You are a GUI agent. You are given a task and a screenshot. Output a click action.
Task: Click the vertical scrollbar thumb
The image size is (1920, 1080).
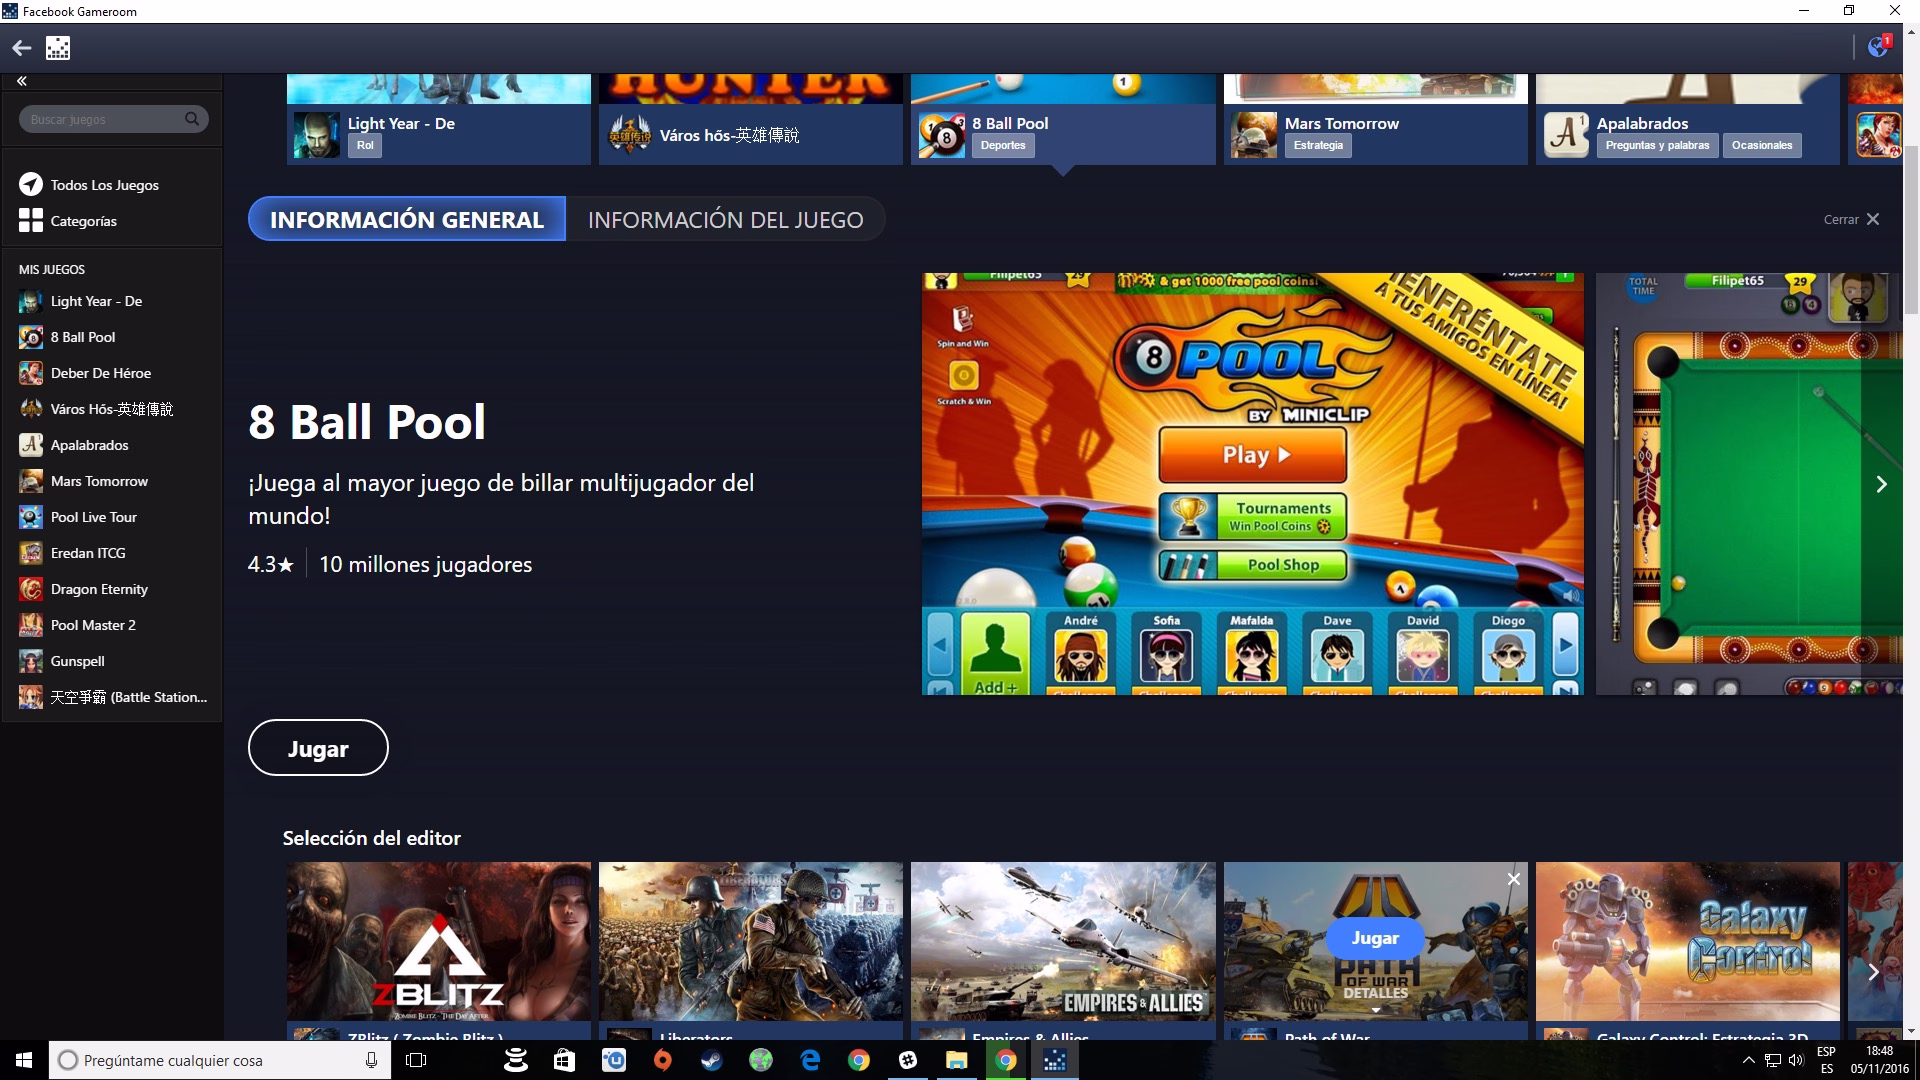(x=1911, y=230)
